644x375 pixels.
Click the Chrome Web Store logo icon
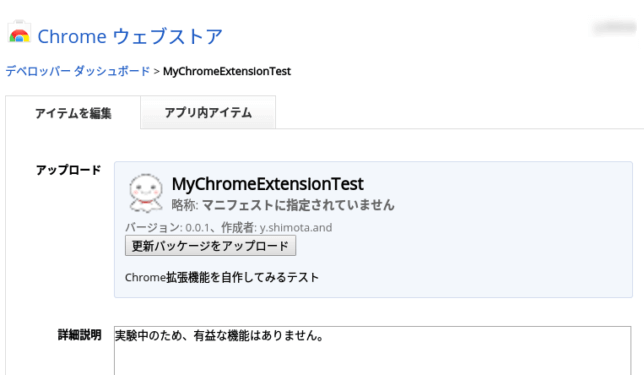coord(19,32)
